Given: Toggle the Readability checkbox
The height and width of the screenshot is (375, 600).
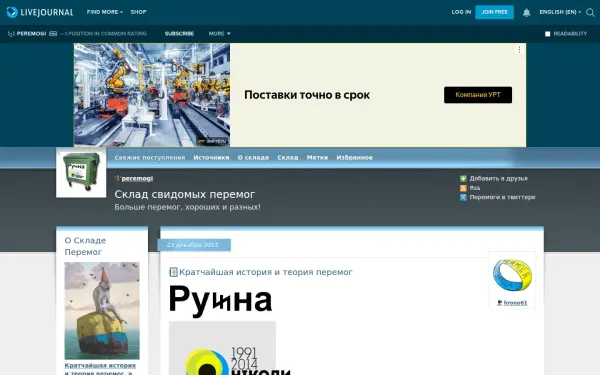Looking at the screenshot, I should (x=547, y=34).
